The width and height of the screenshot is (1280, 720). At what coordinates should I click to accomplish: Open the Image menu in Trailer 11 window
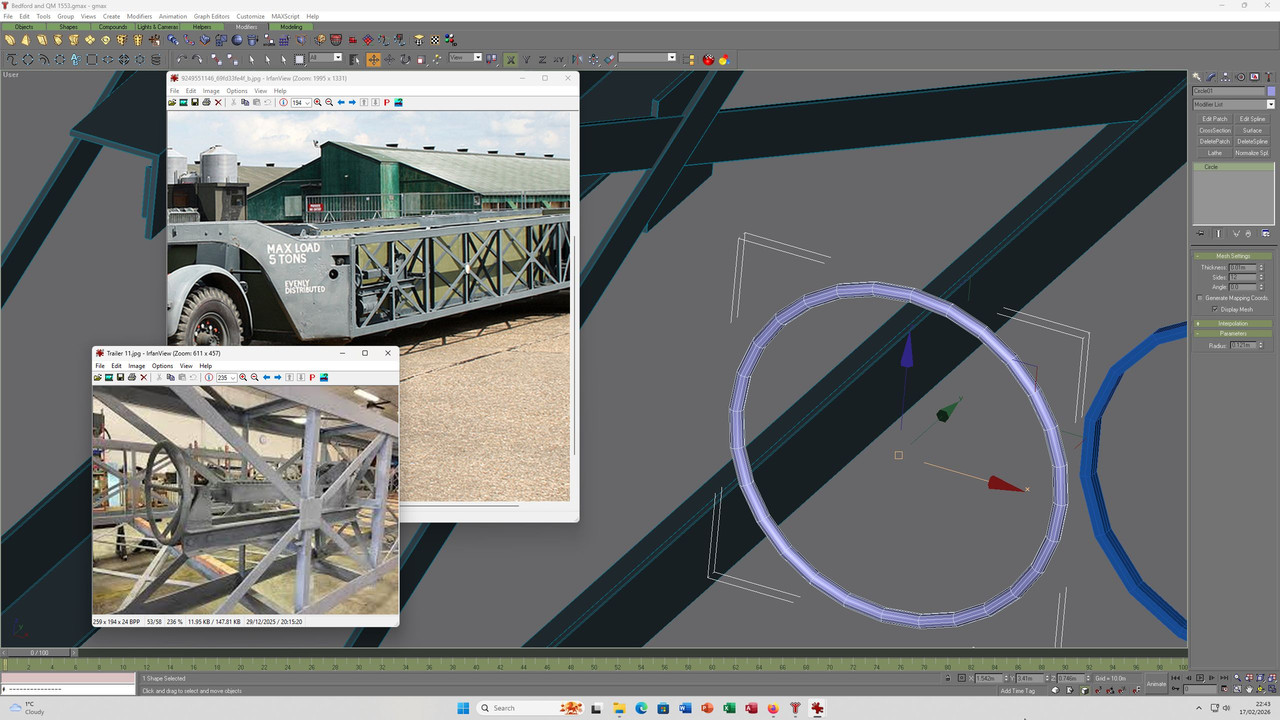pos(136,366)
